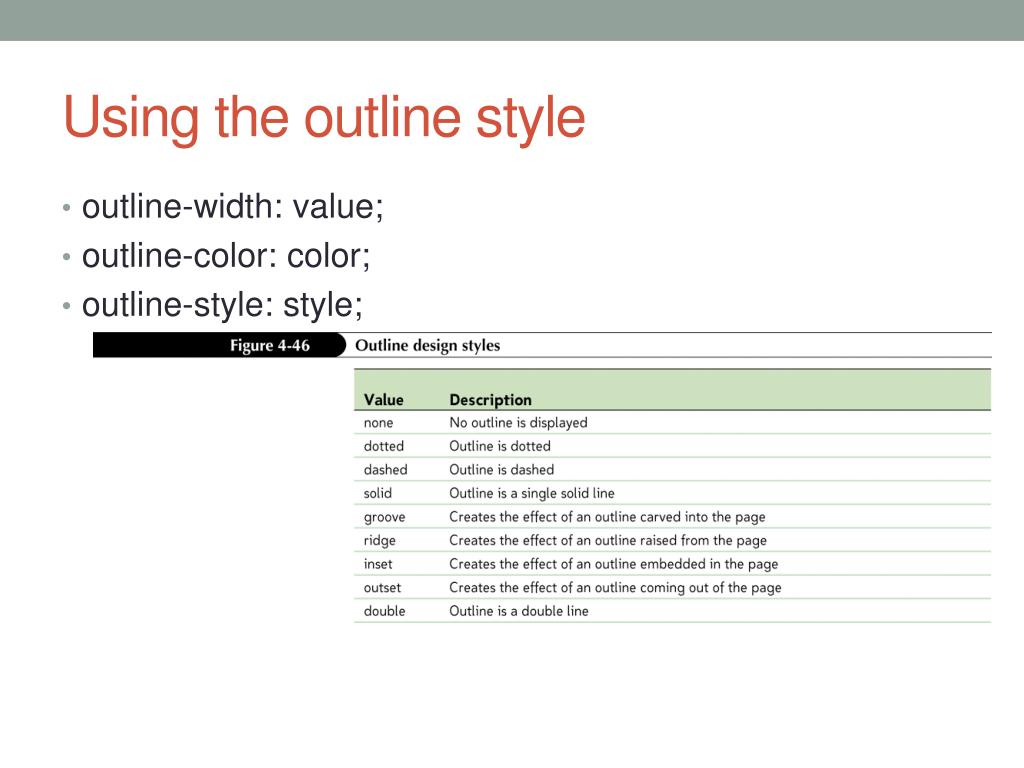Select 'Outline is dashed' description

pyautogui.click(x=502, y=470)
